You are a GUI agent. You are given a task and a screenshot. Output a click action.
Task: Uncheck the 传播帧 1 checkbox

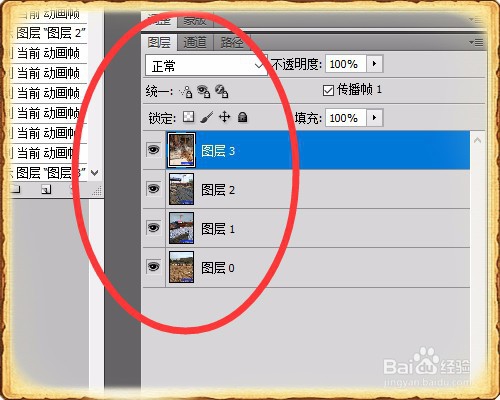[x=328, y=90]
